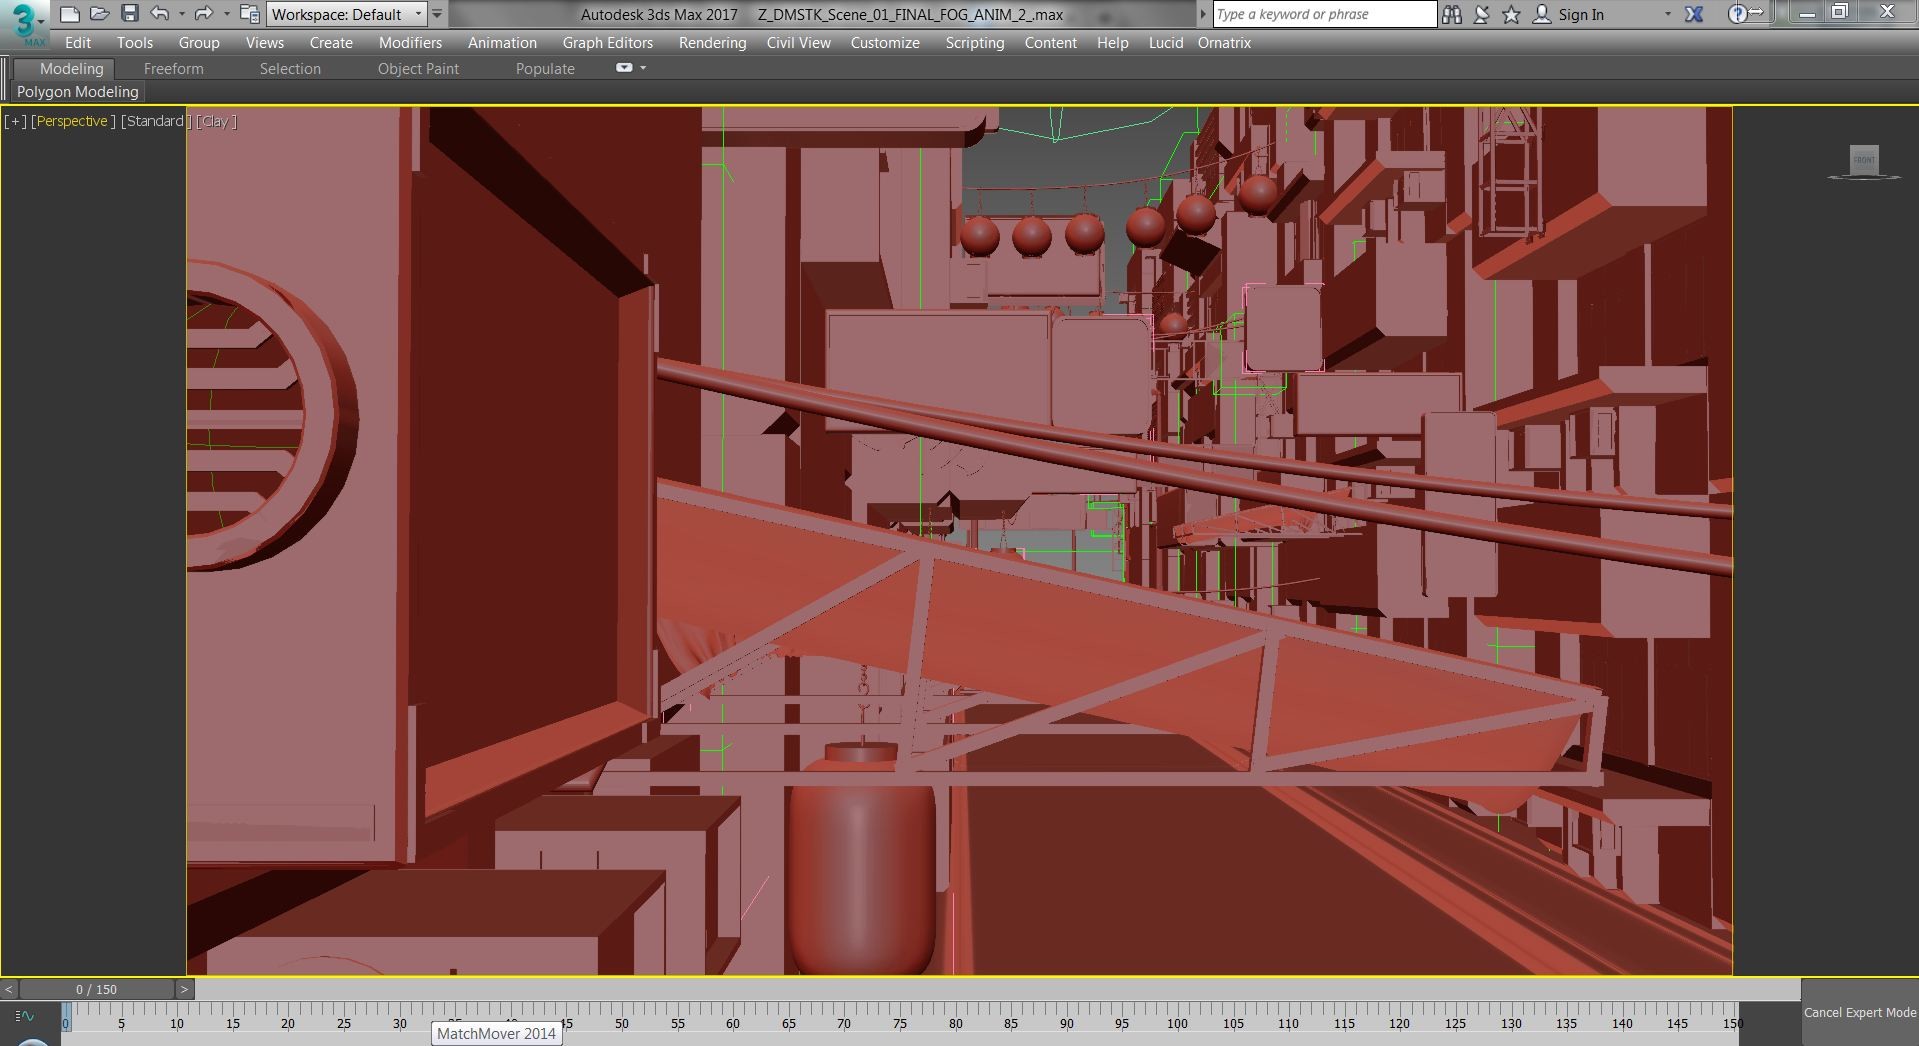Click Sign In
1919x1046 pixels.
pyautogui.click(x=1580, y=14)
